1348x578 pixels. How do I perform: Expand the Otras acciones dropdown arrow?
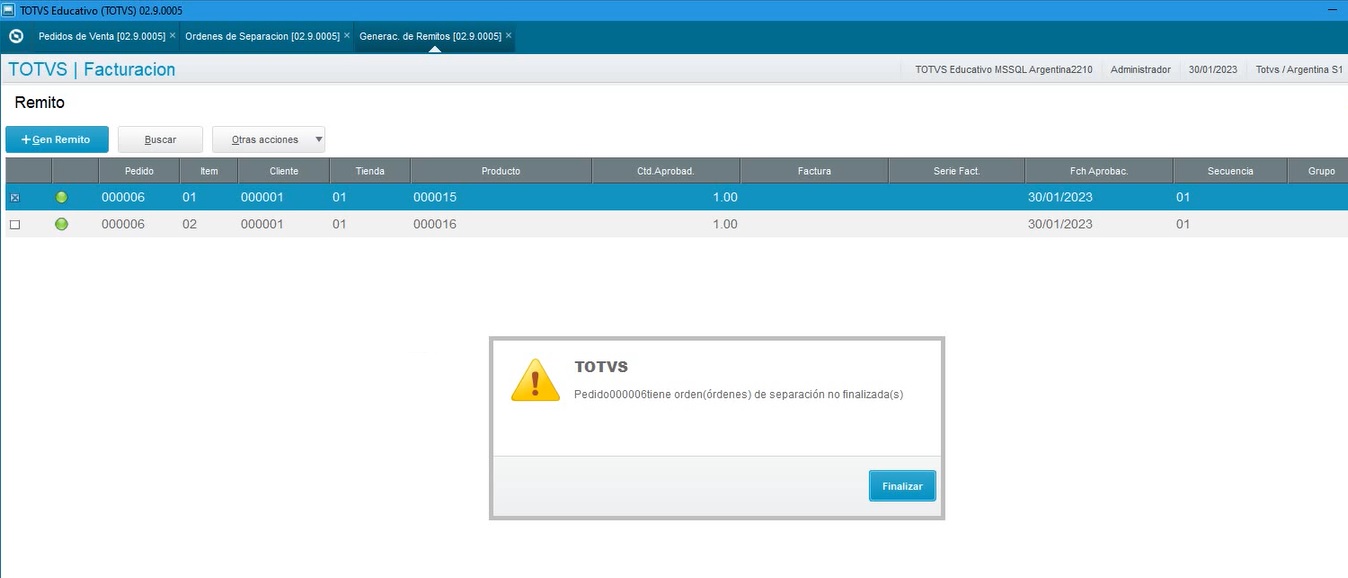coord(318,139)
